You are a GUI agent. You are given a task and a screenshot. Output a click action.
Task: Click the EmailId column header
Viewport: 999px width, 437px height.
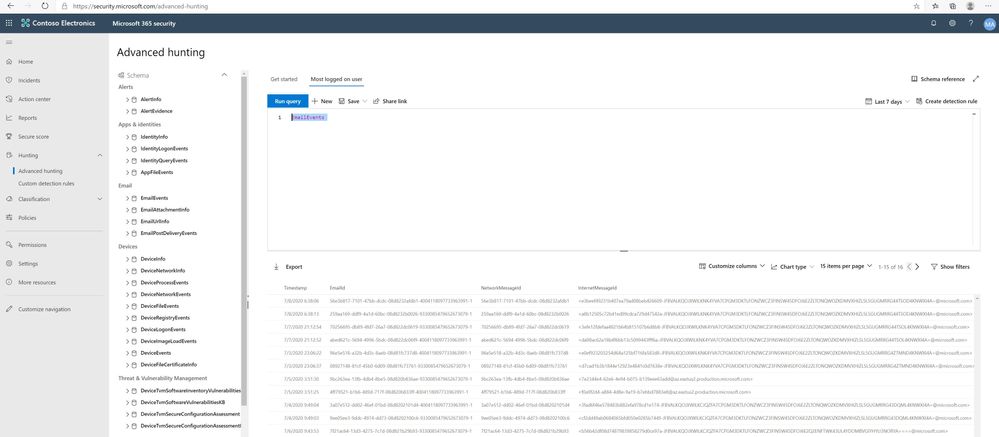click(338, 288)
